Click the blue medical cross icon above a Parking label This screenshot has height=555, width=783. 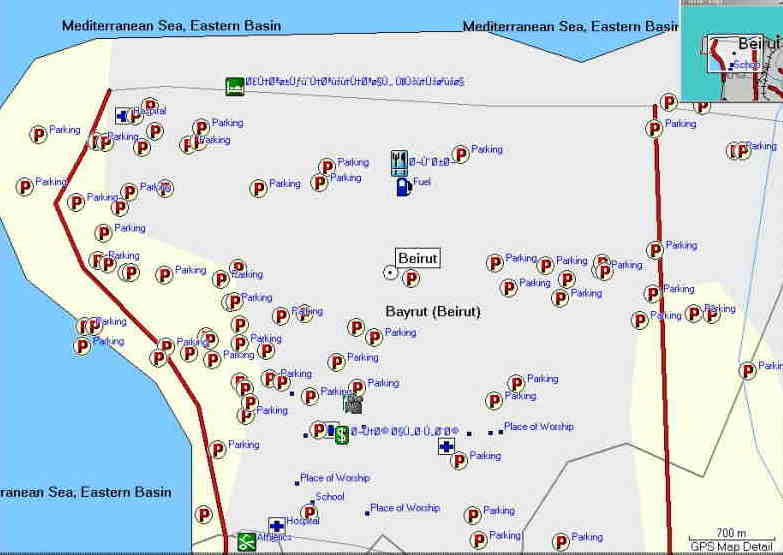click(x=446, y=446)
